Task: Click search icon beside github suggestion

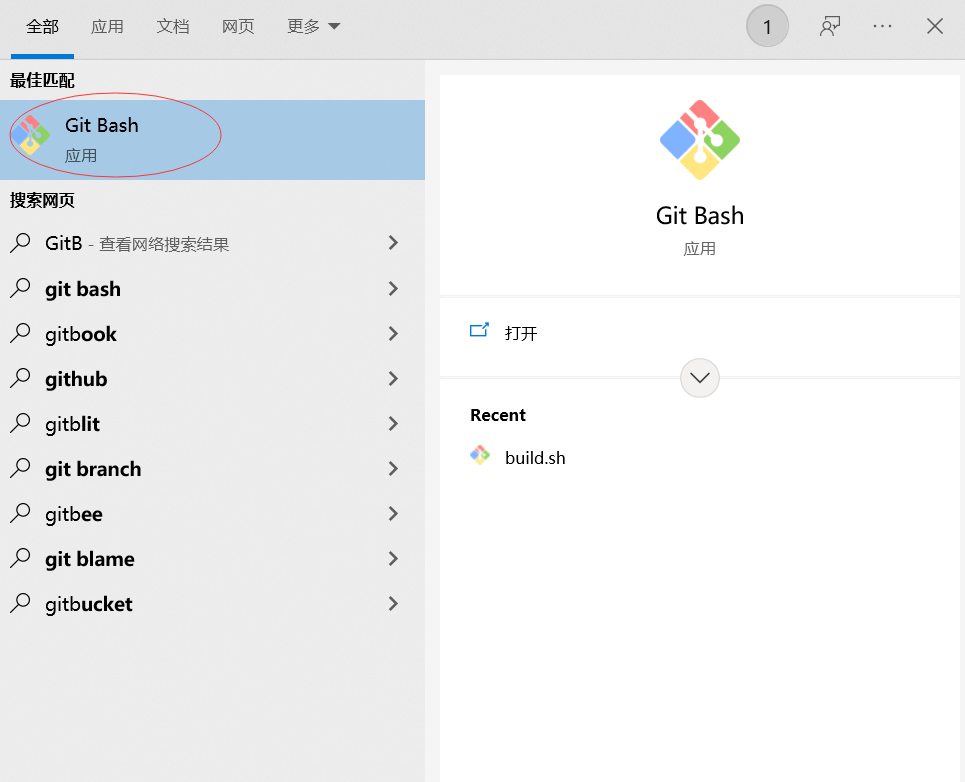Action: tap(20, 378)
